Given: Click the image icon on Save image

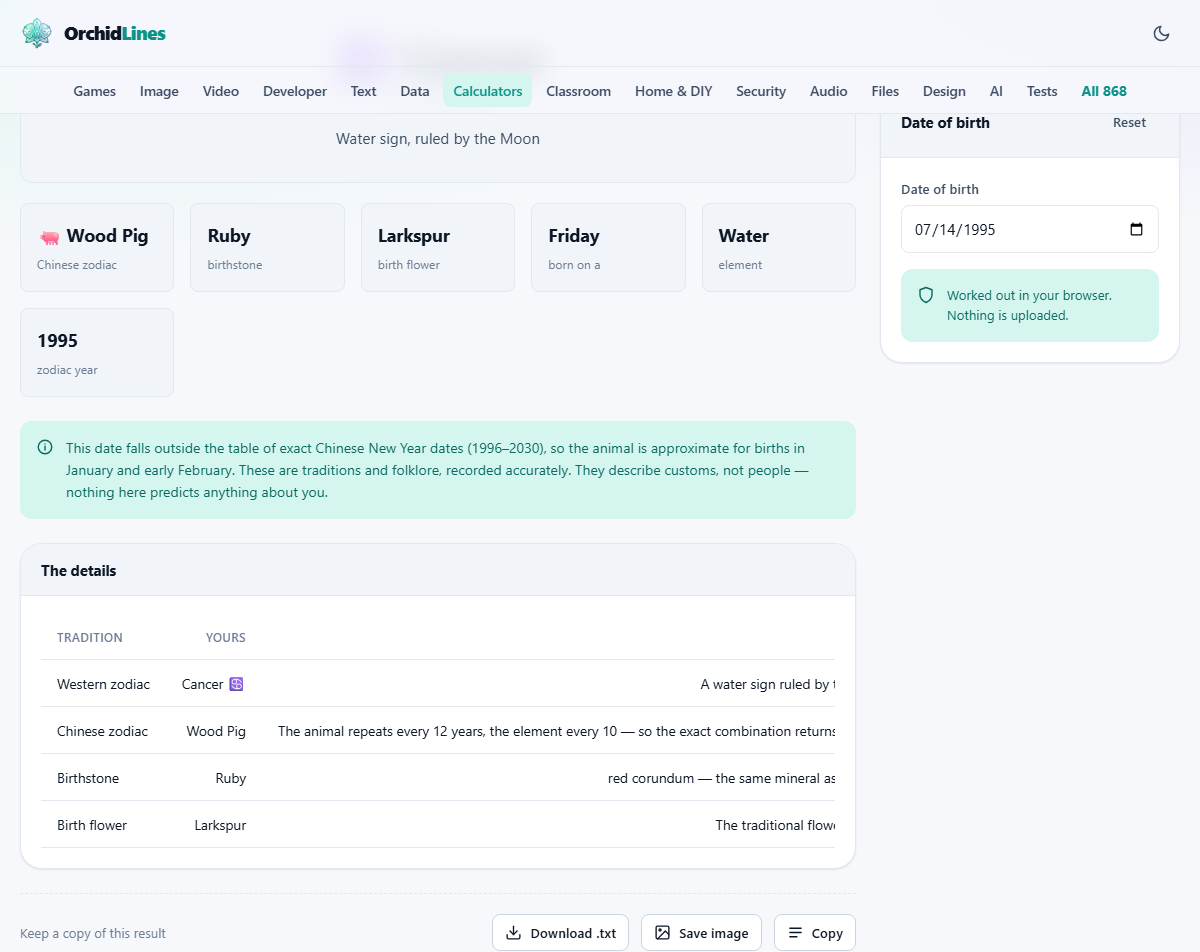Looking at the screenshot, I should 662,933.
